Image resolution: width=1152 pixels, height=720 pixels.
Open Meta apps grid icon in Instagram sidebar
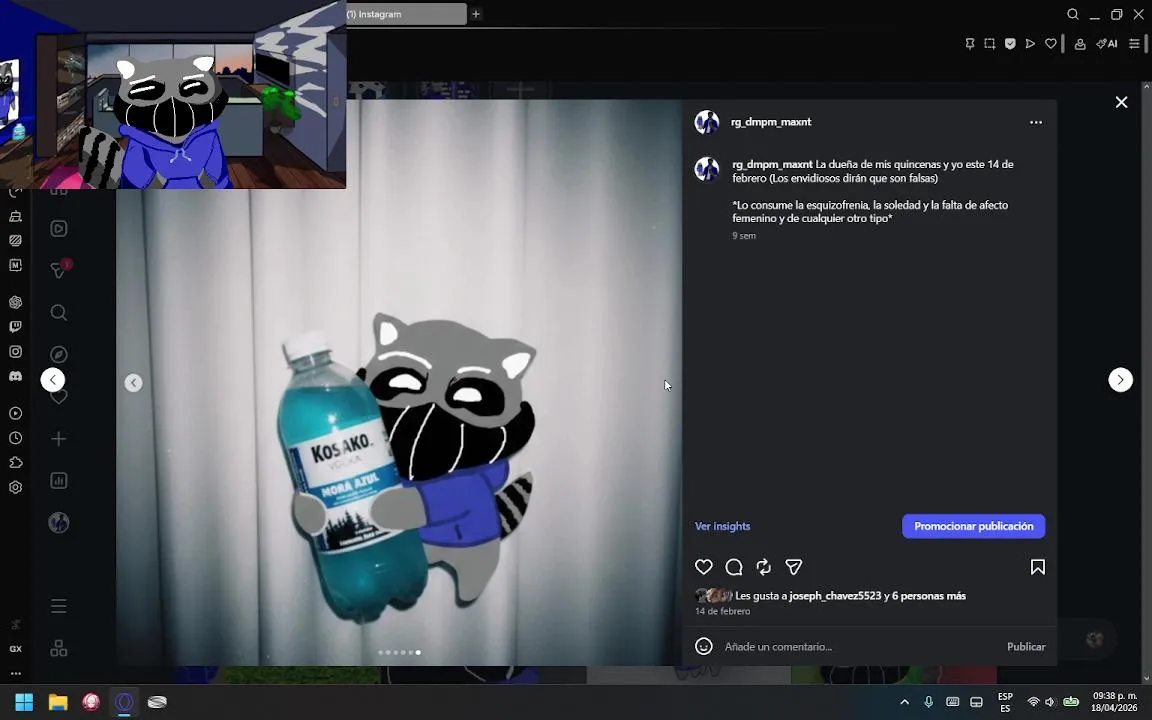point(59,648)
